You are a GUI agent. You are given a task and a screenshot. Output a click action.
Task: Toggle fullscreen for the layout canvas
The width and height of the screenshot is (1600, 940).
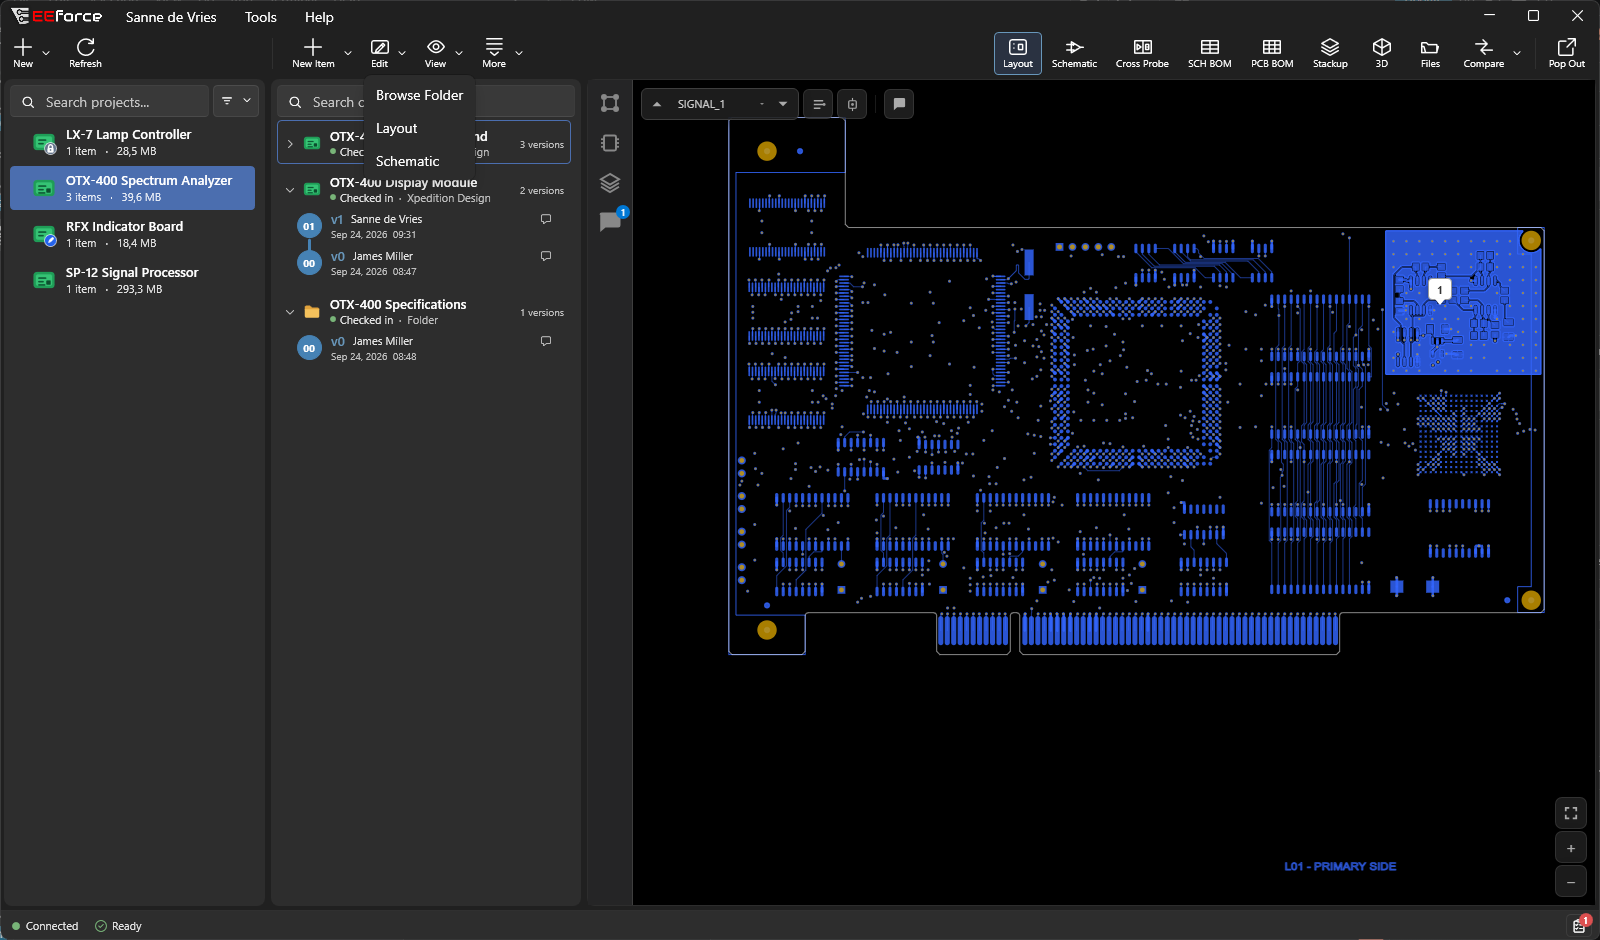click(x=1571, y=813)
